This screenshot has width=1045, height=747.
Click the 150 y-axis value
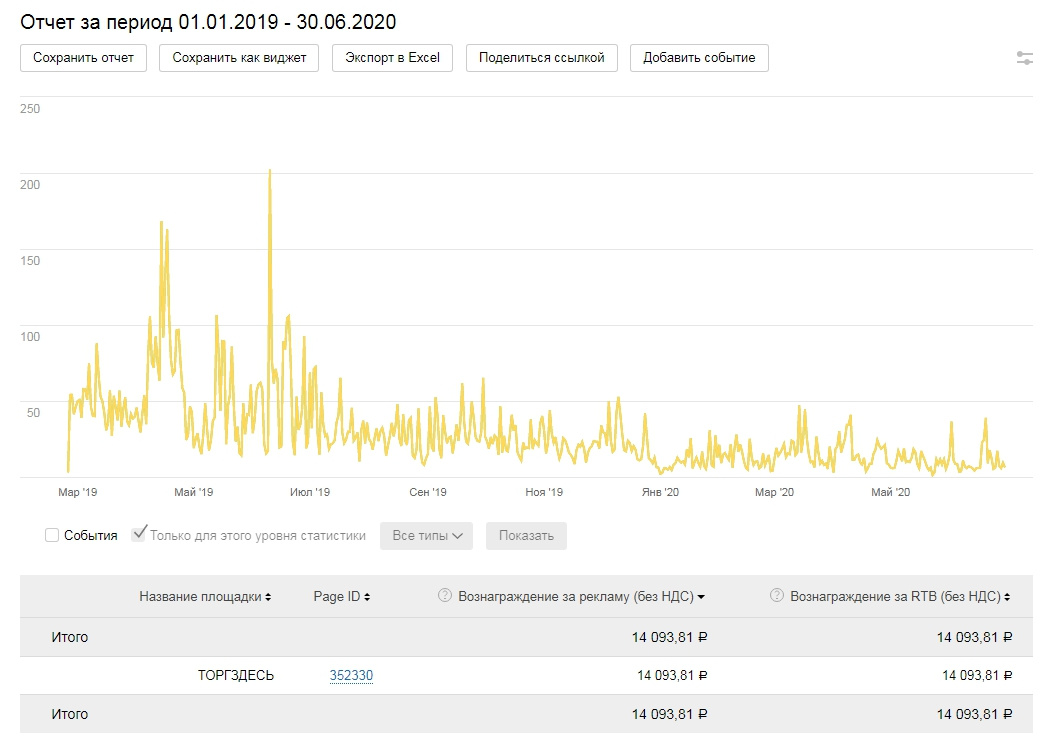tap(30, 261)
